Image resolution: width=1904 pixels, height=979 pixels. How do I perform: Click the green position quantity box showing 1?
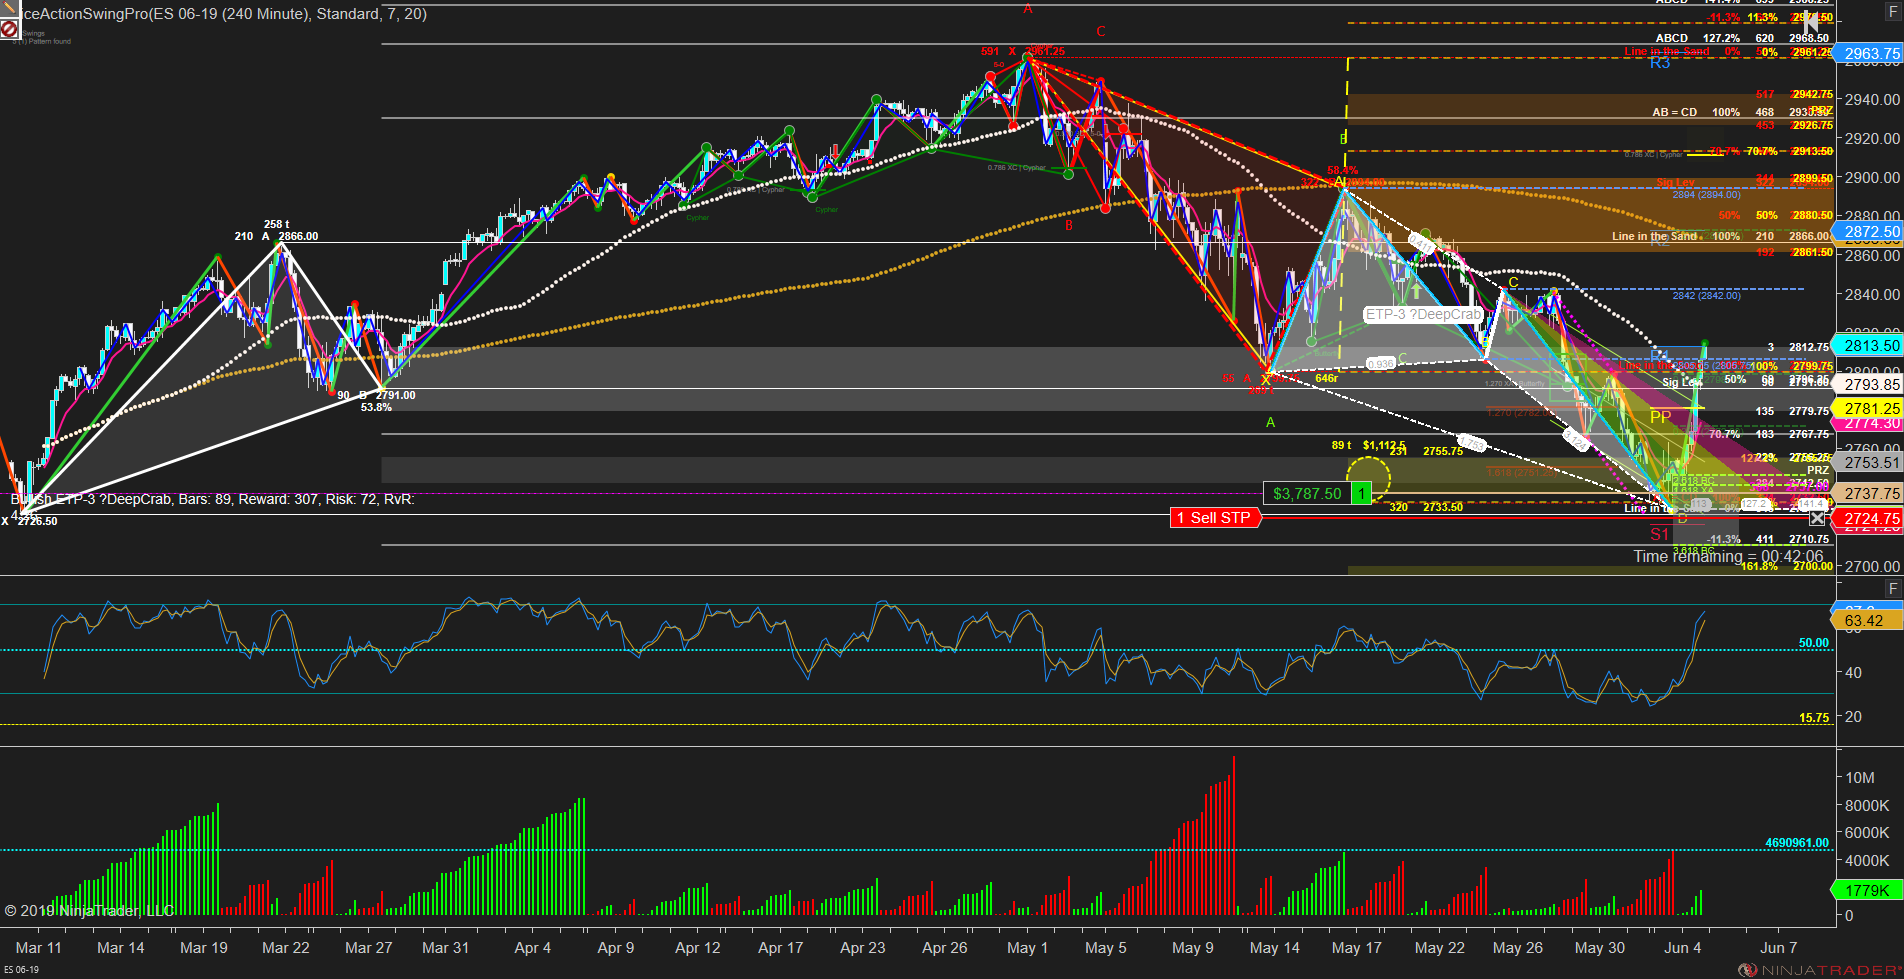1361,493
